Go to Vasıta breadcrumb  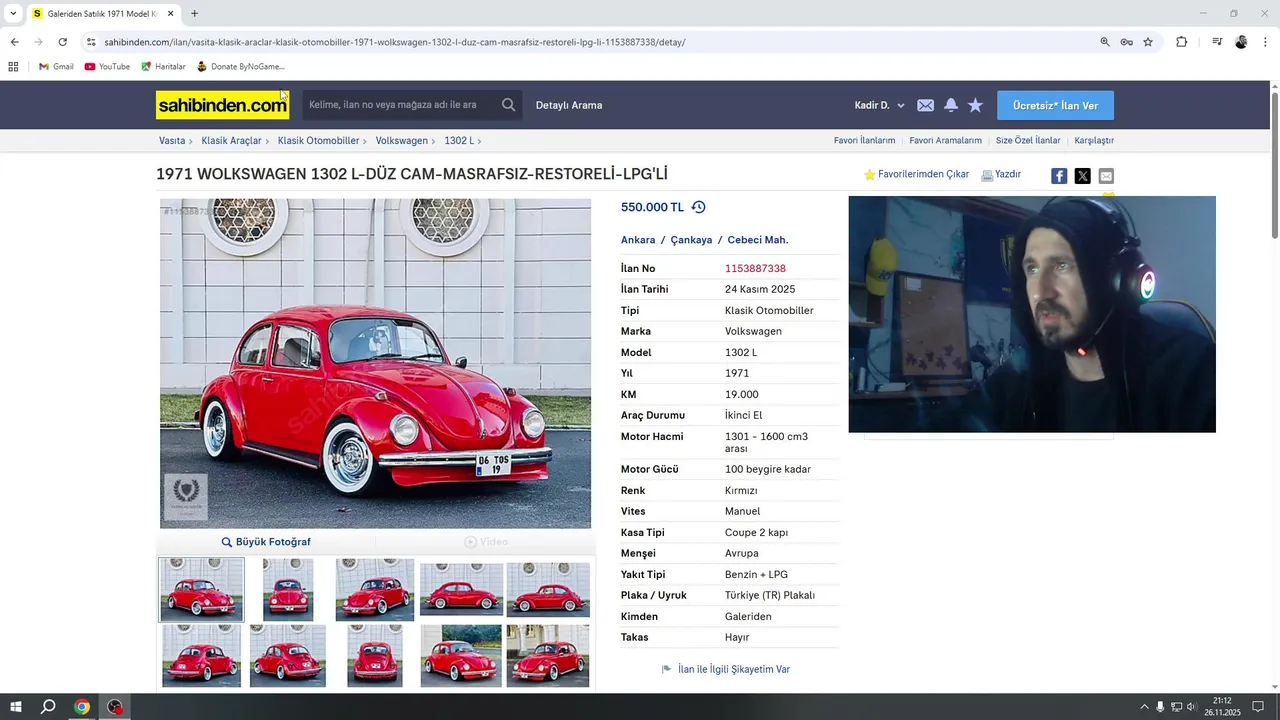(172, 141)
